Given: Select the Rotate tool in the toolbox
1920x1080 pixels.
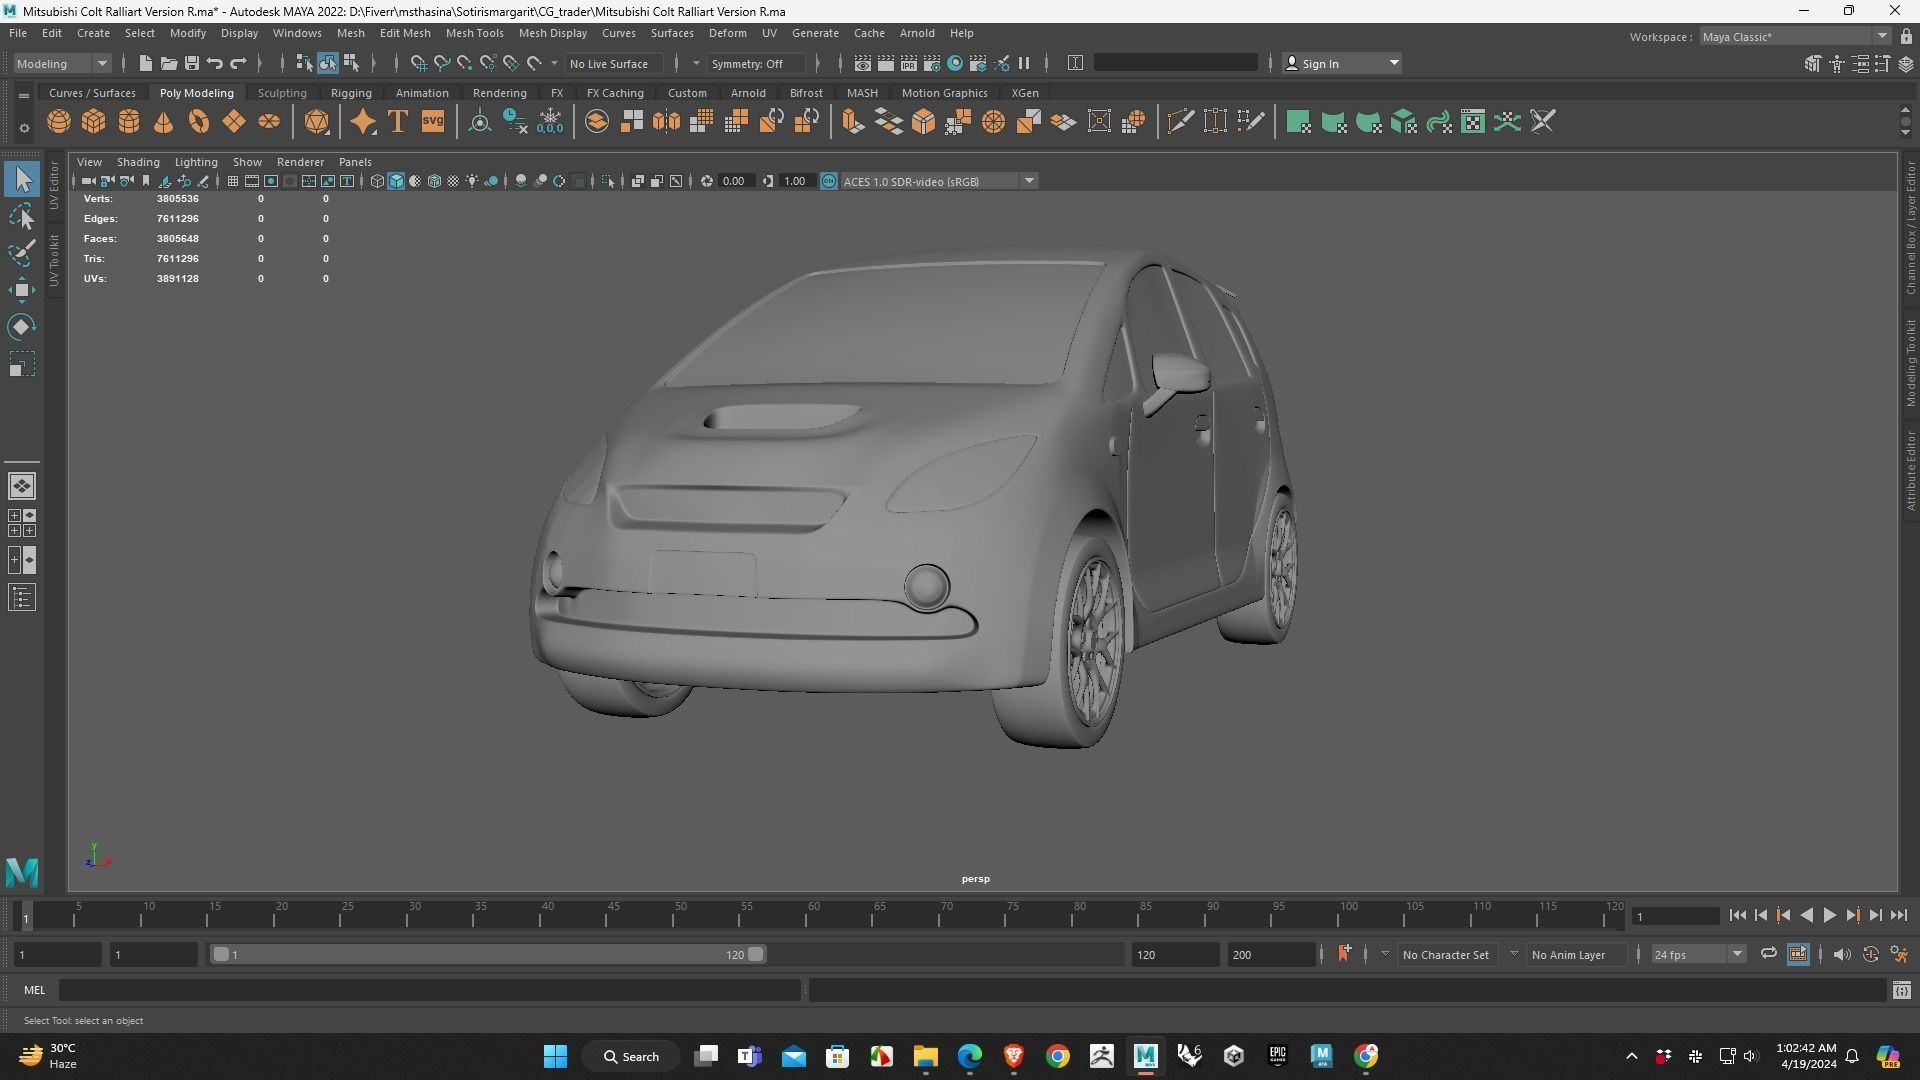Looking at the screenshot, I should (x=22, y=327).
